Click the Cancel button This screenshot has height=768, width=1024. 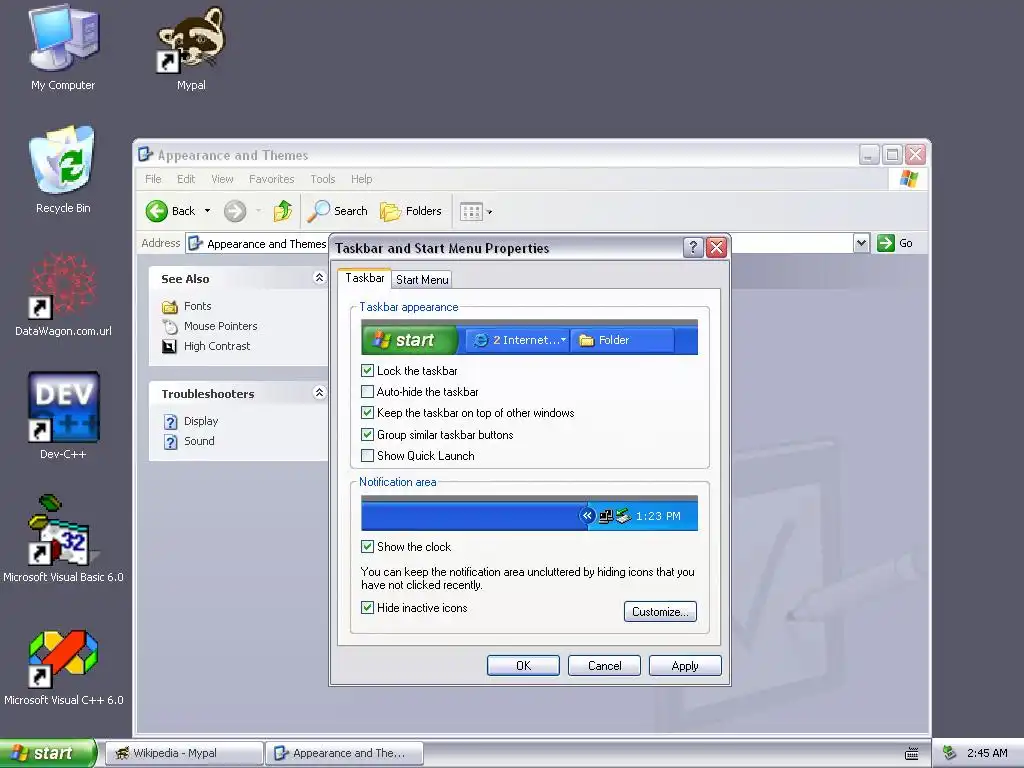click(604, 665)
